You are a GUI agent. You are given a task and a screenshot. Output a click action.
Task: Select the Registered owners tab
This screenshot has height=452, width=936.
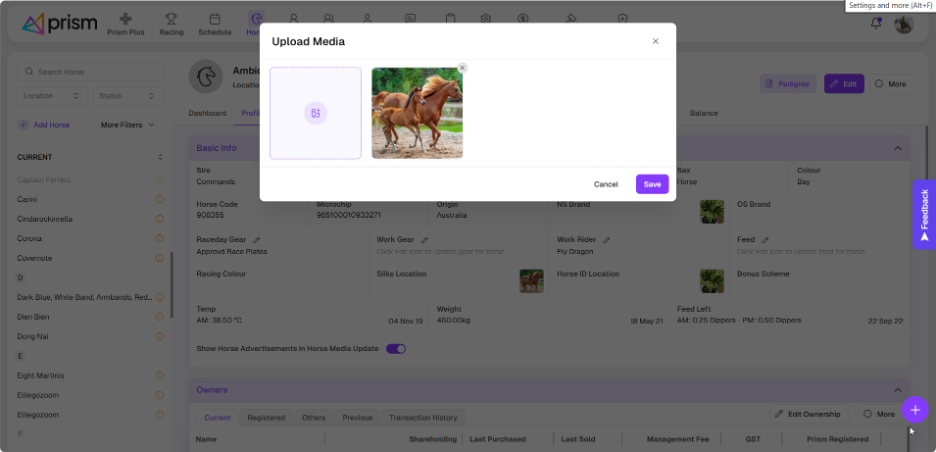coord(266,417)
